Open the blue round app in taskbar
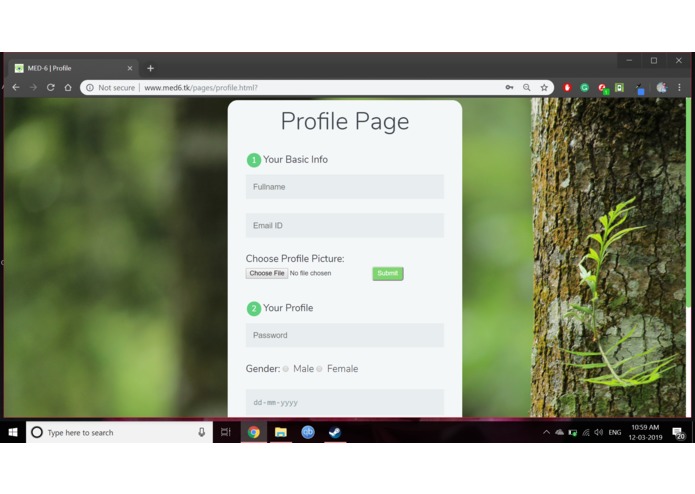695x494 pixels. (x=308, y=432)
